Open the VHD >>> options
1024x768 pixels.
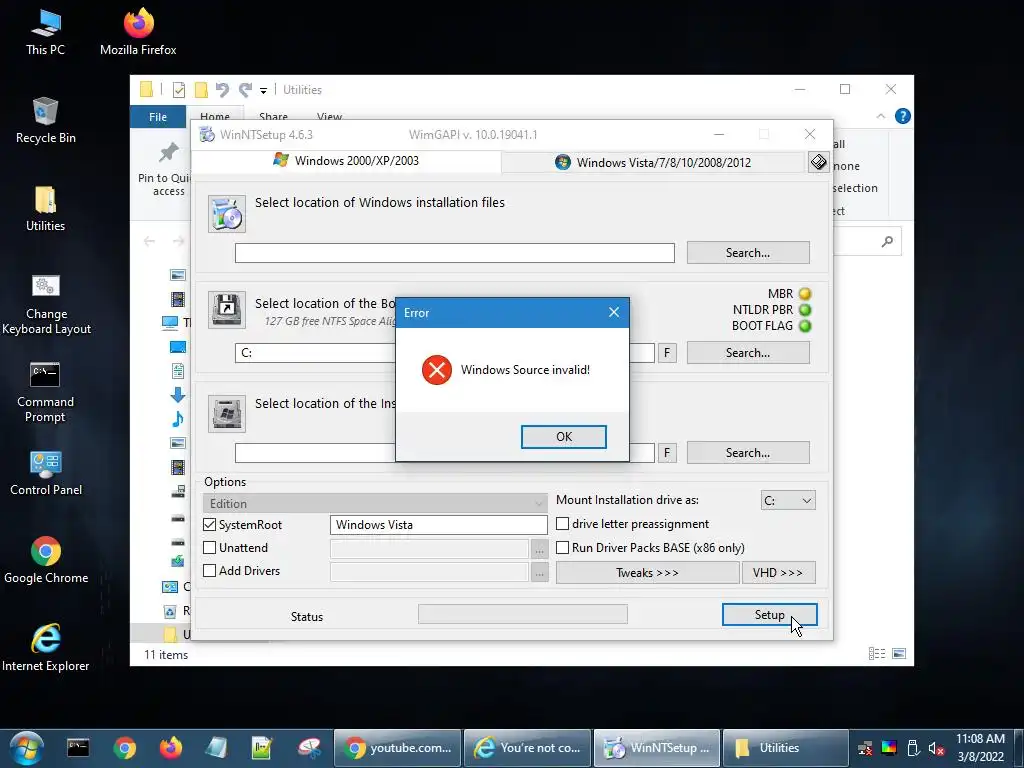point(778,573)
